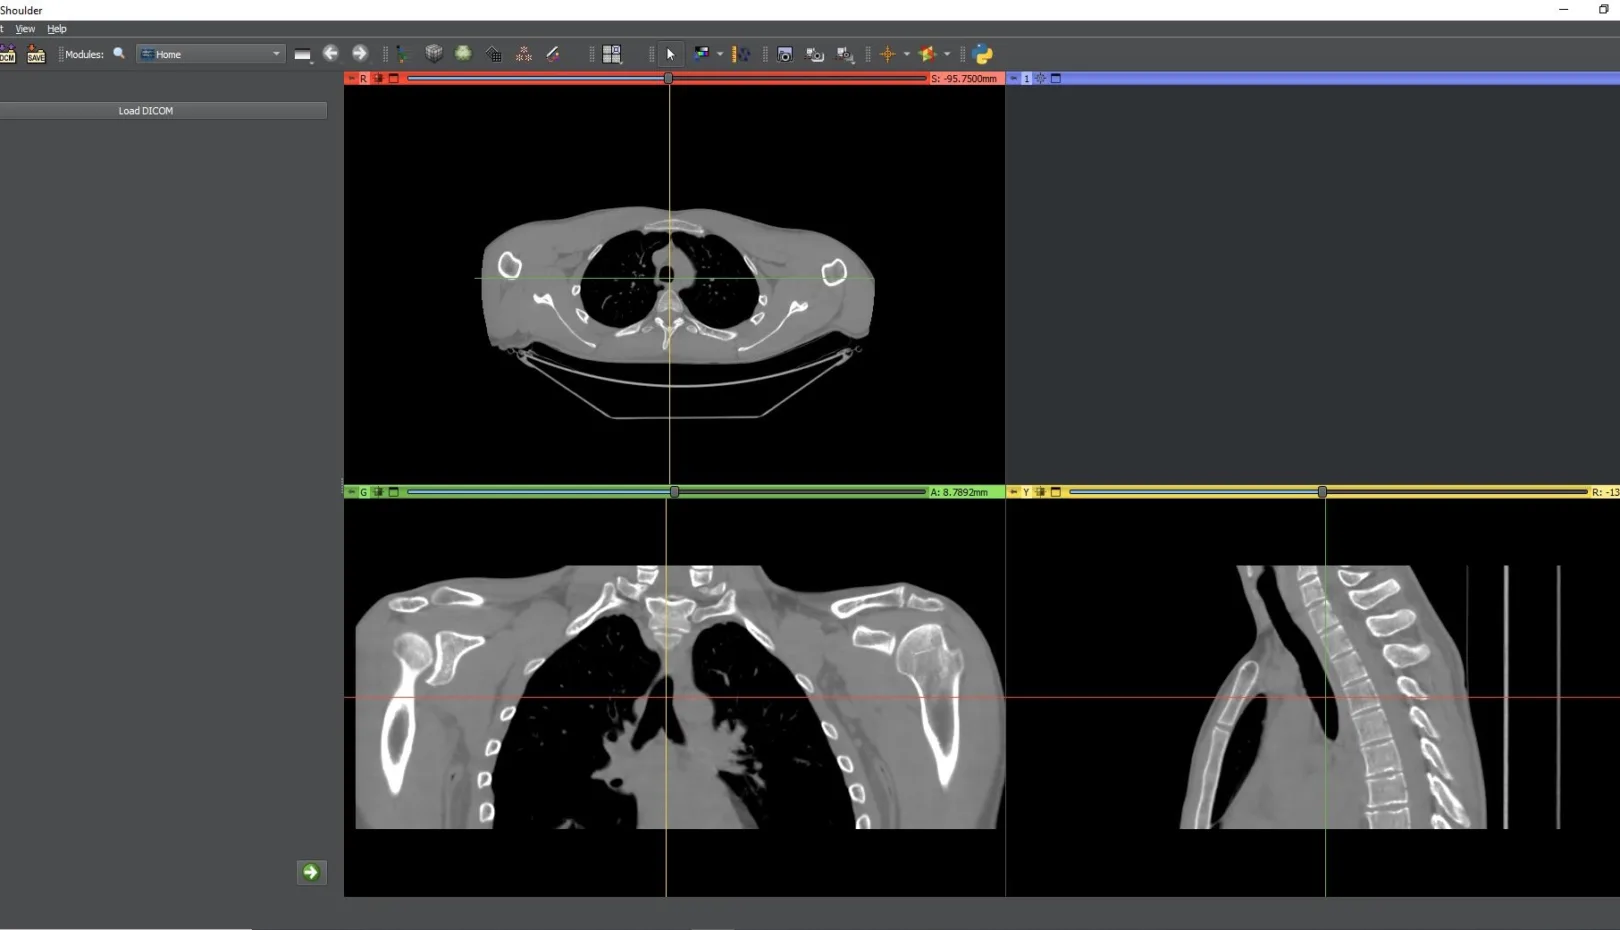
Task: Open the Data module tree icon
Action: pos(402,54)
